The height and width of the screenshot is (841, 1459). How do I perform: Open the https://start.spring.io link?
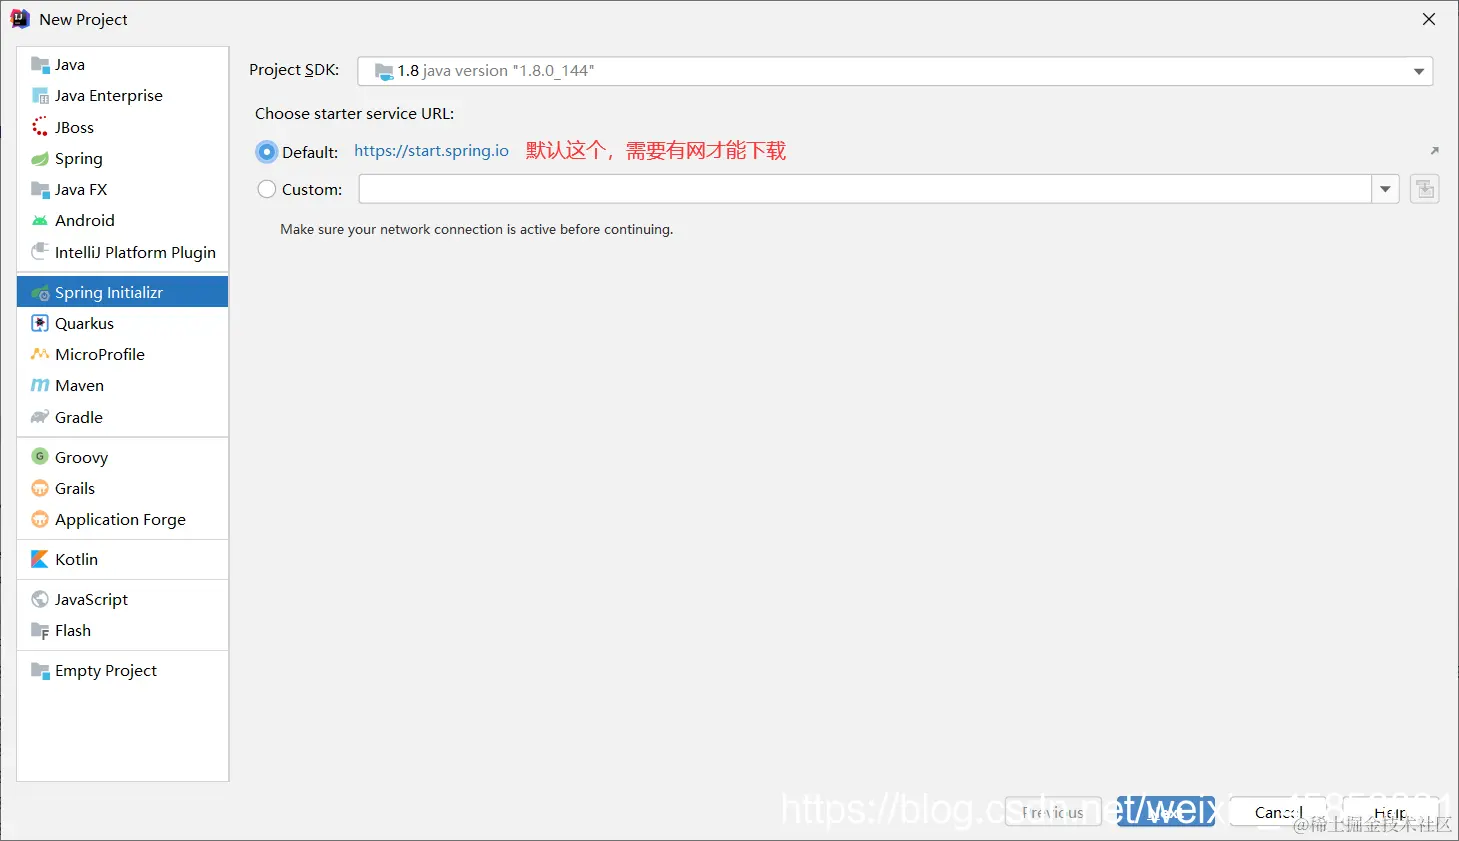(431, 151)
